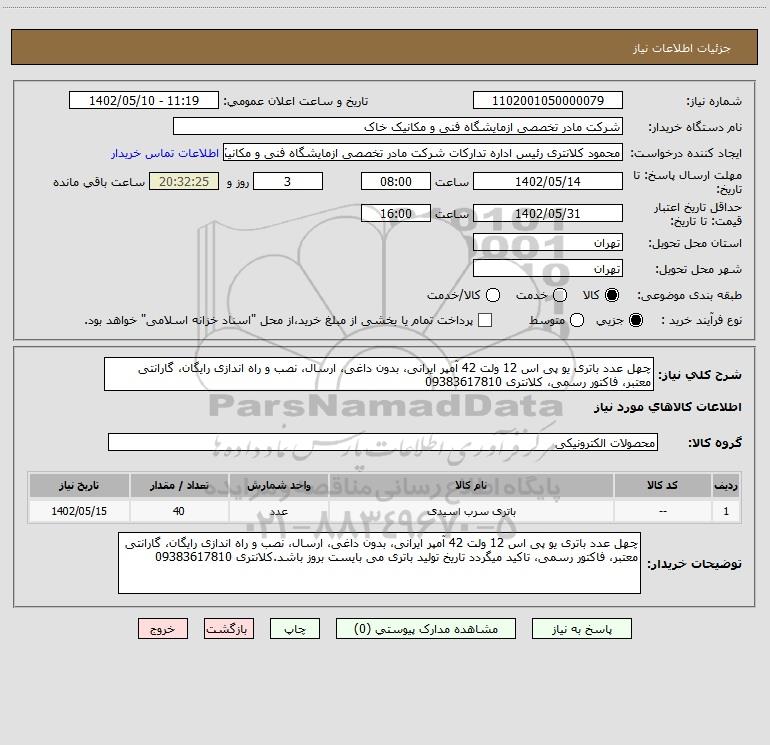Click the بازگشت back button

(x=229, y=629)
